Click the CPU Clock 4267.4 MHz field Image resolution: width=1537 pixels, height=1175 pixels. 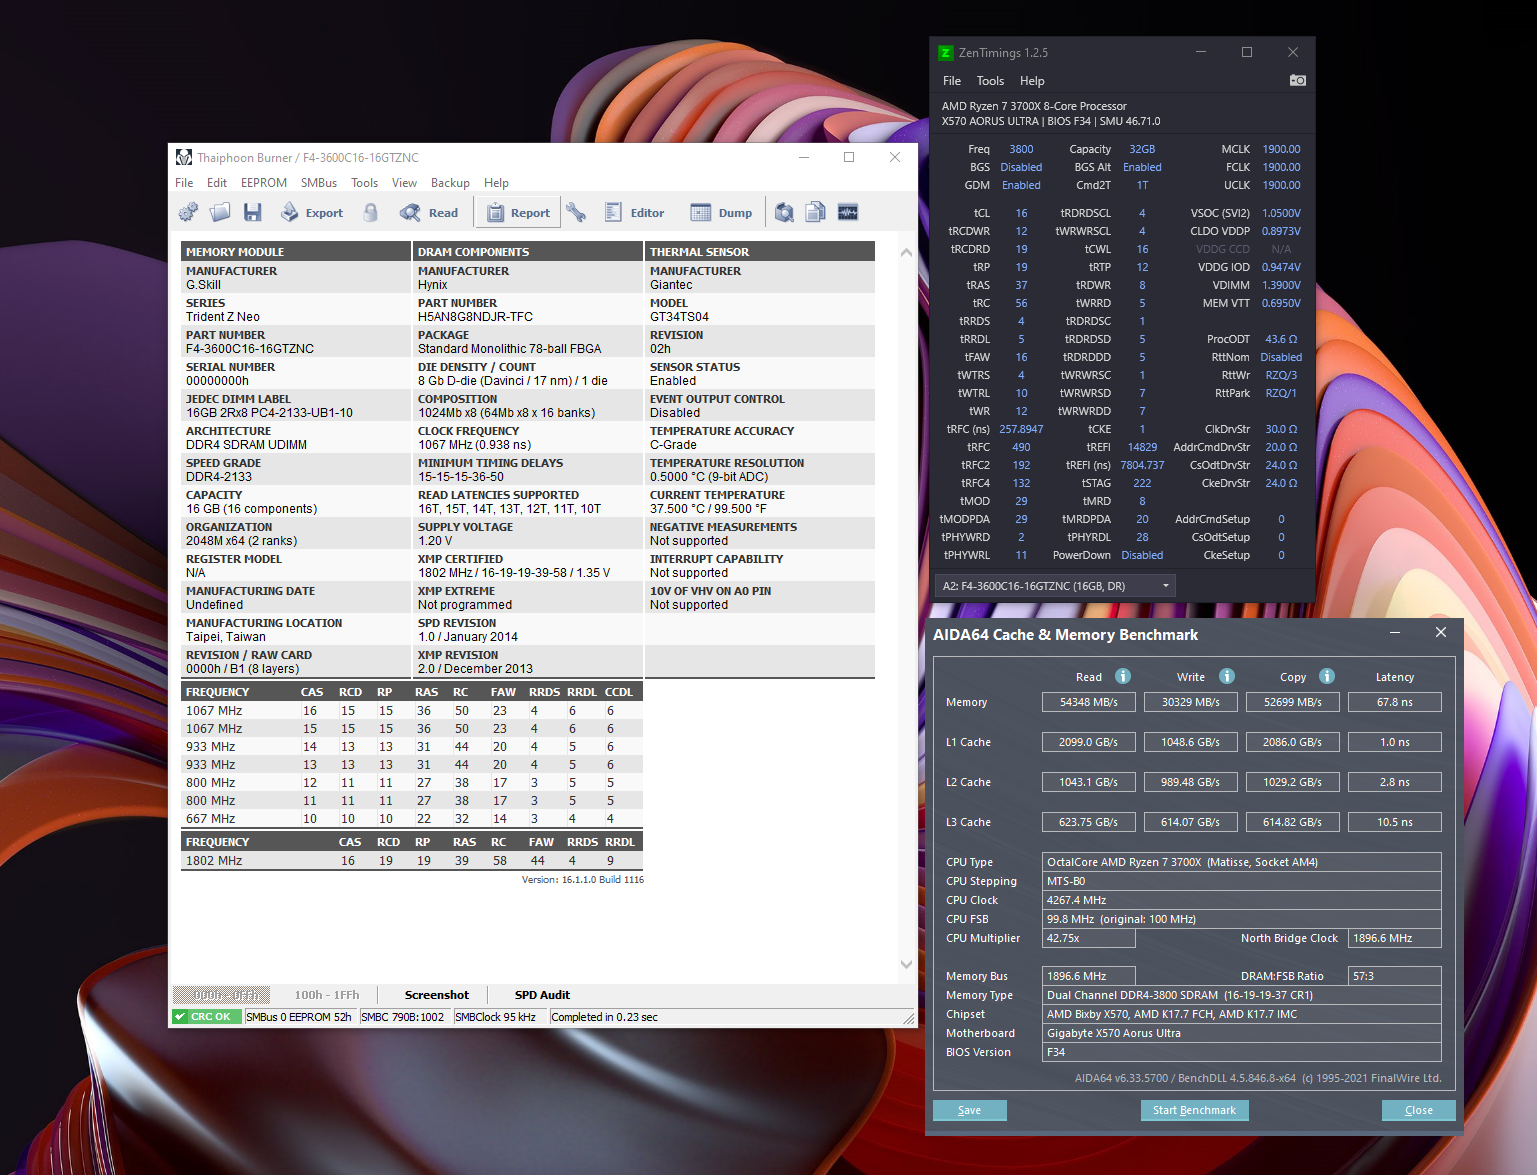click(1242, 900)
